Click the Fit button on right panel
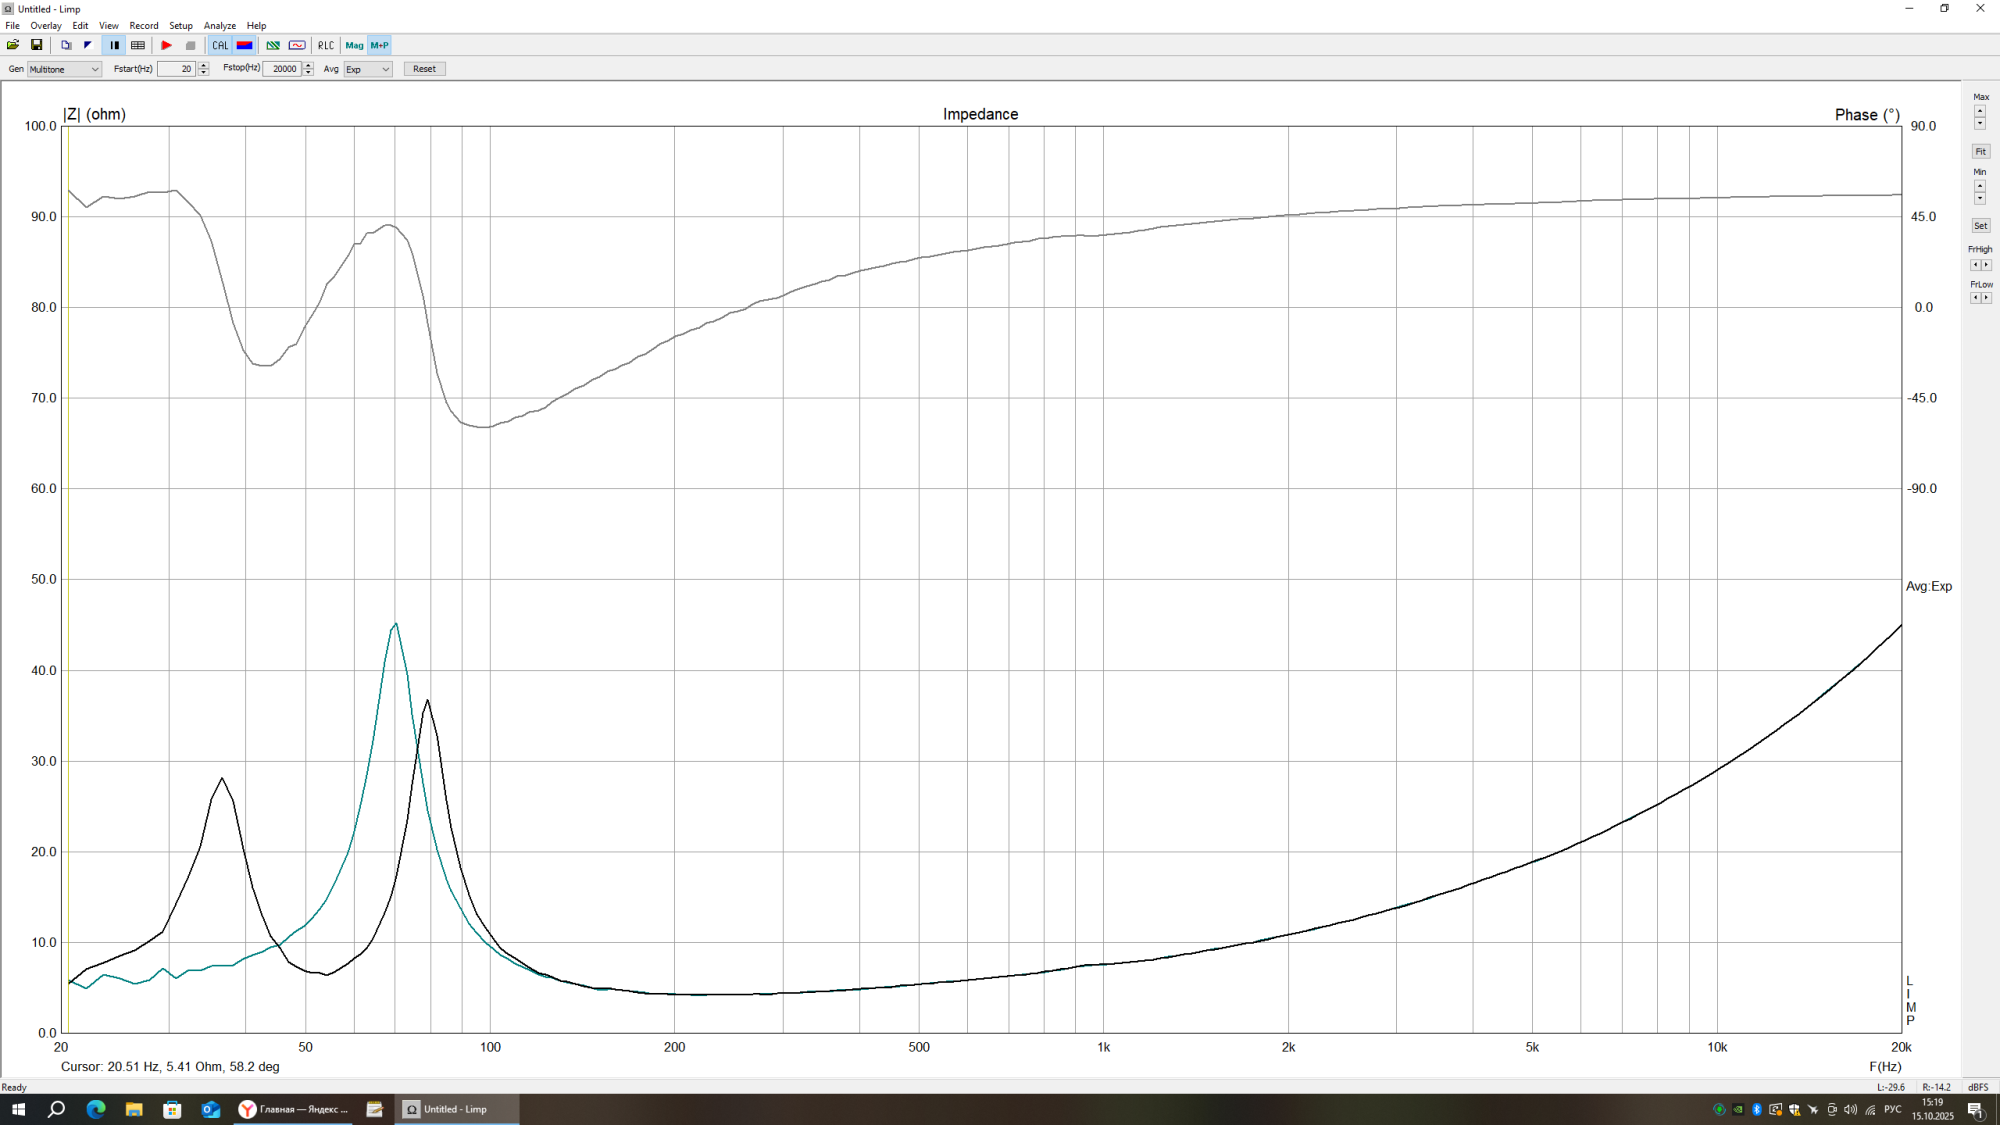The height and width of the screenshot is (1125, 2000). coord(1980,151)
